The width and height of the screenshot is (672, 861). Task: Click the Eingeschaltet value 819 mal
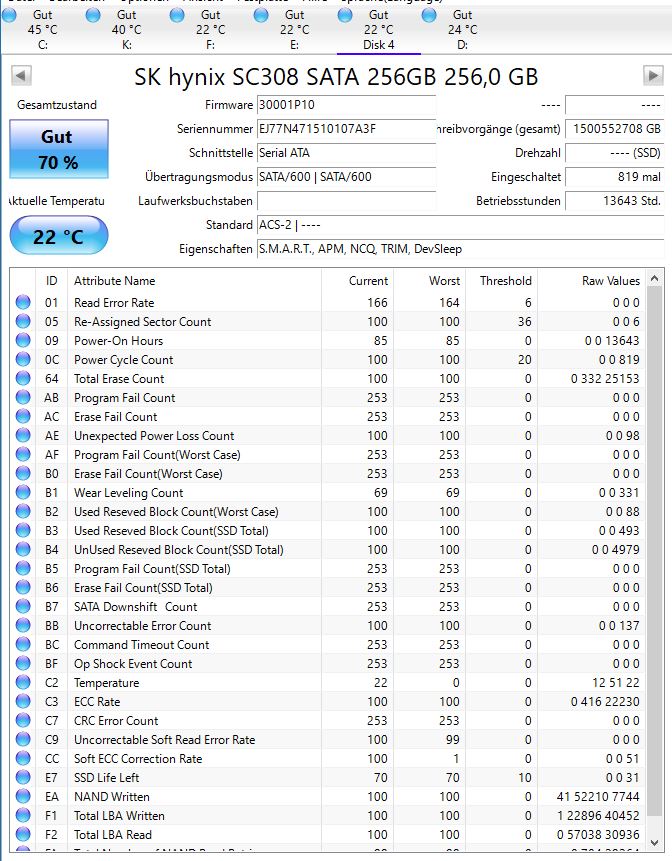tap(614, 177)
